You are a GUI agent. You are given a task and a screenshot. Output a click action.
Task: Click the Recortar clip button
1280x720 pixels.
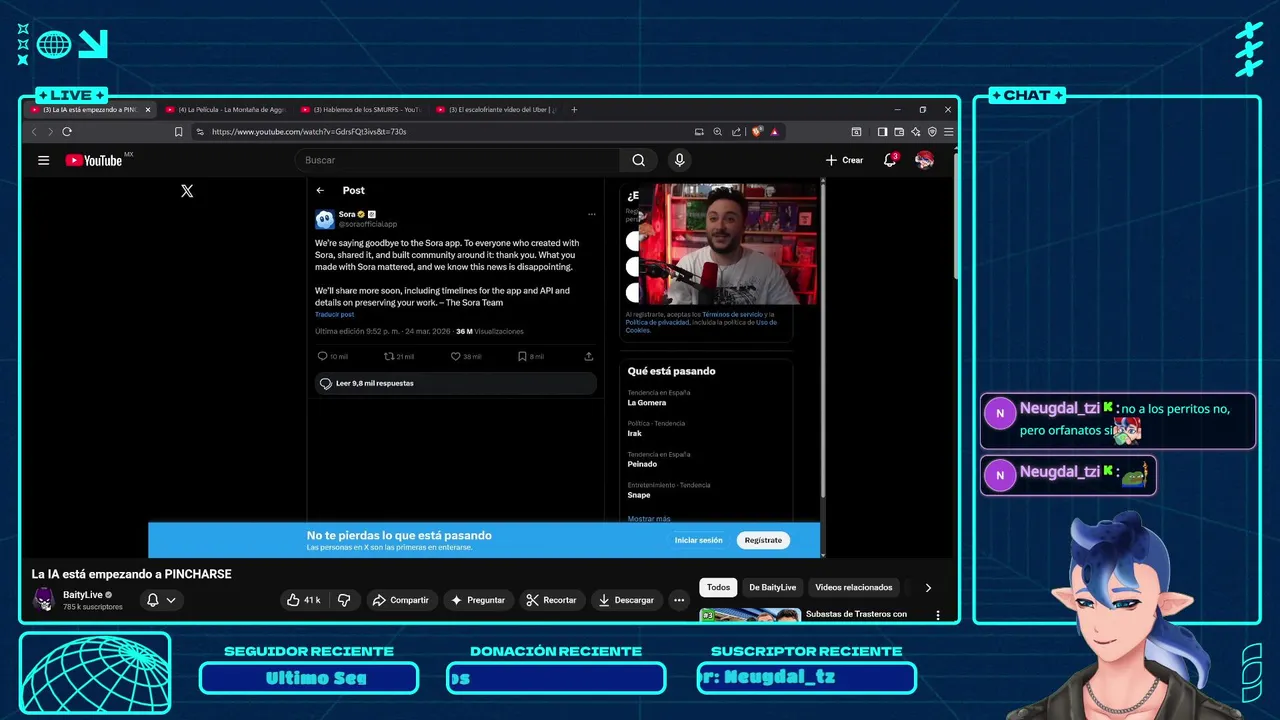[x=552, y=600]
